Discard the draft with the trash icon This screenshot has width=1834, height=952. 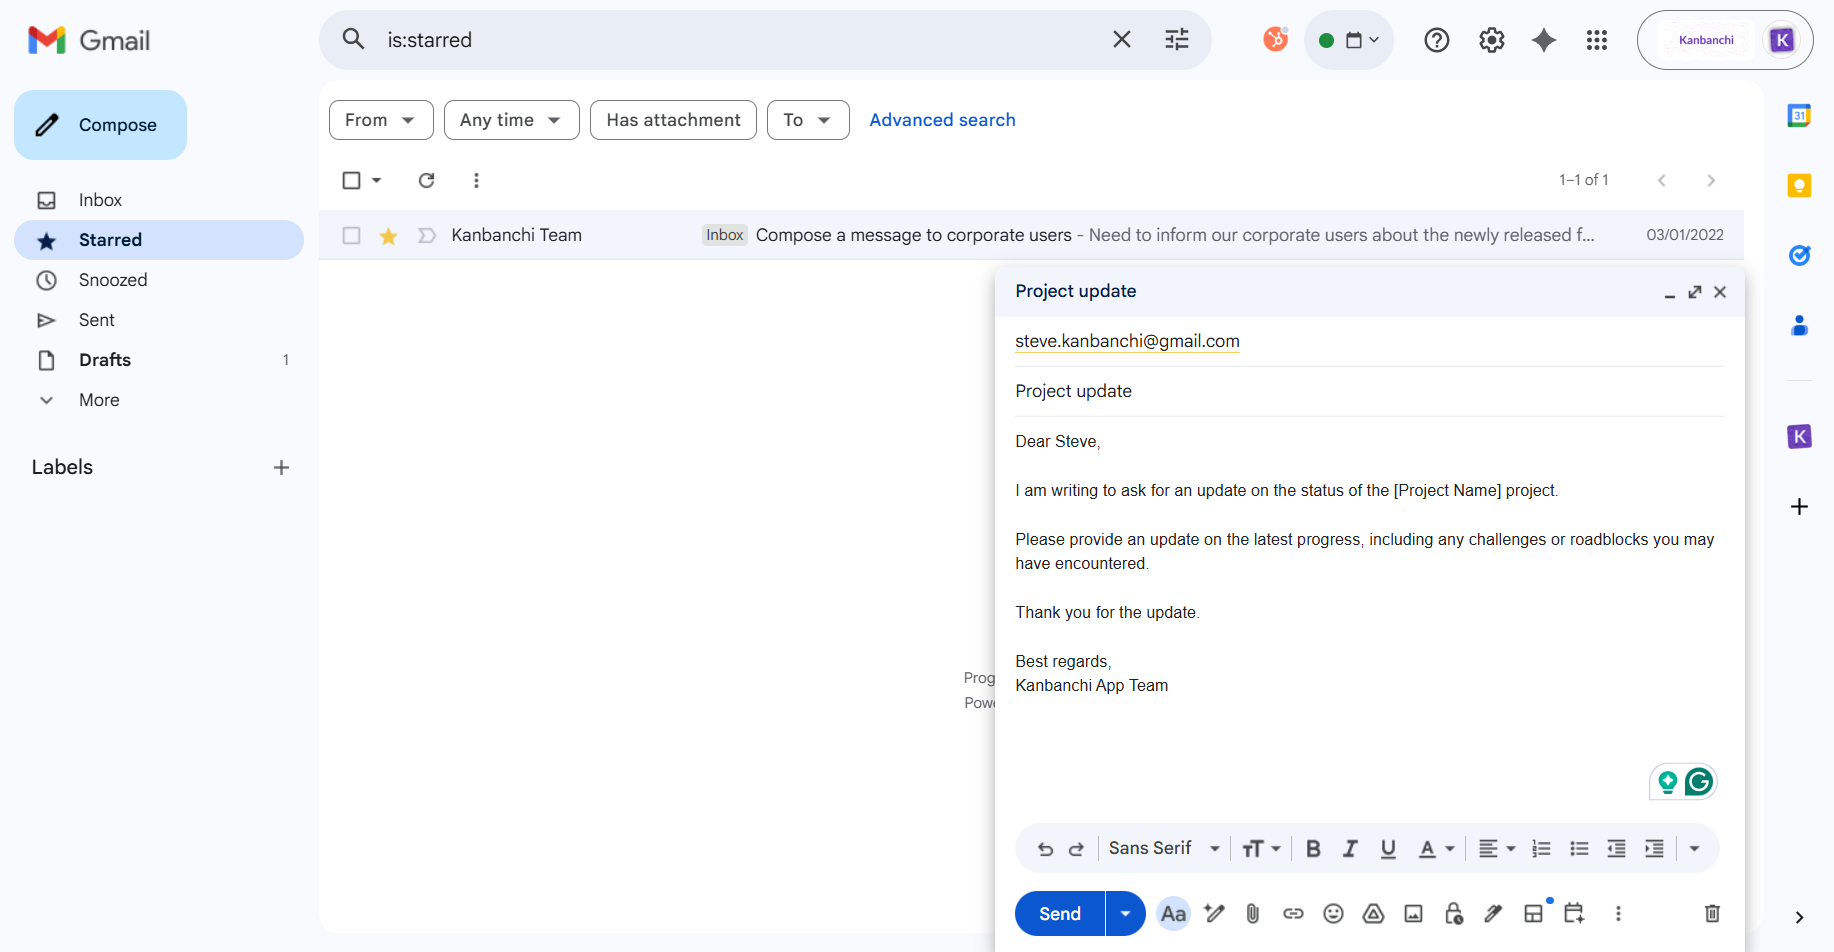coord(1711,913)
